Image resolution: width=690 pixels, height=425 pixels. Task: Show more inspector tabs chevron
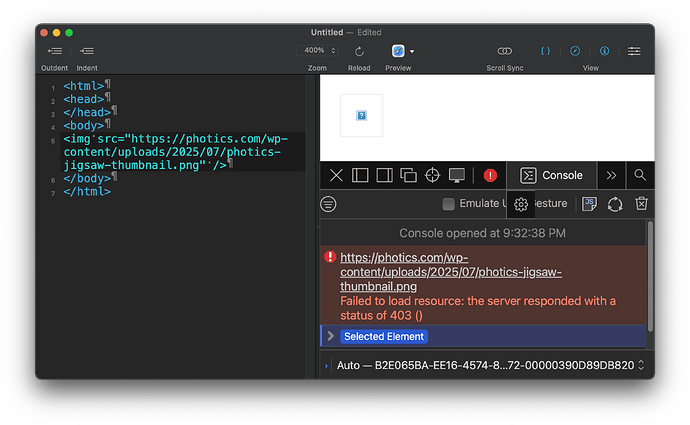point(612,175)
